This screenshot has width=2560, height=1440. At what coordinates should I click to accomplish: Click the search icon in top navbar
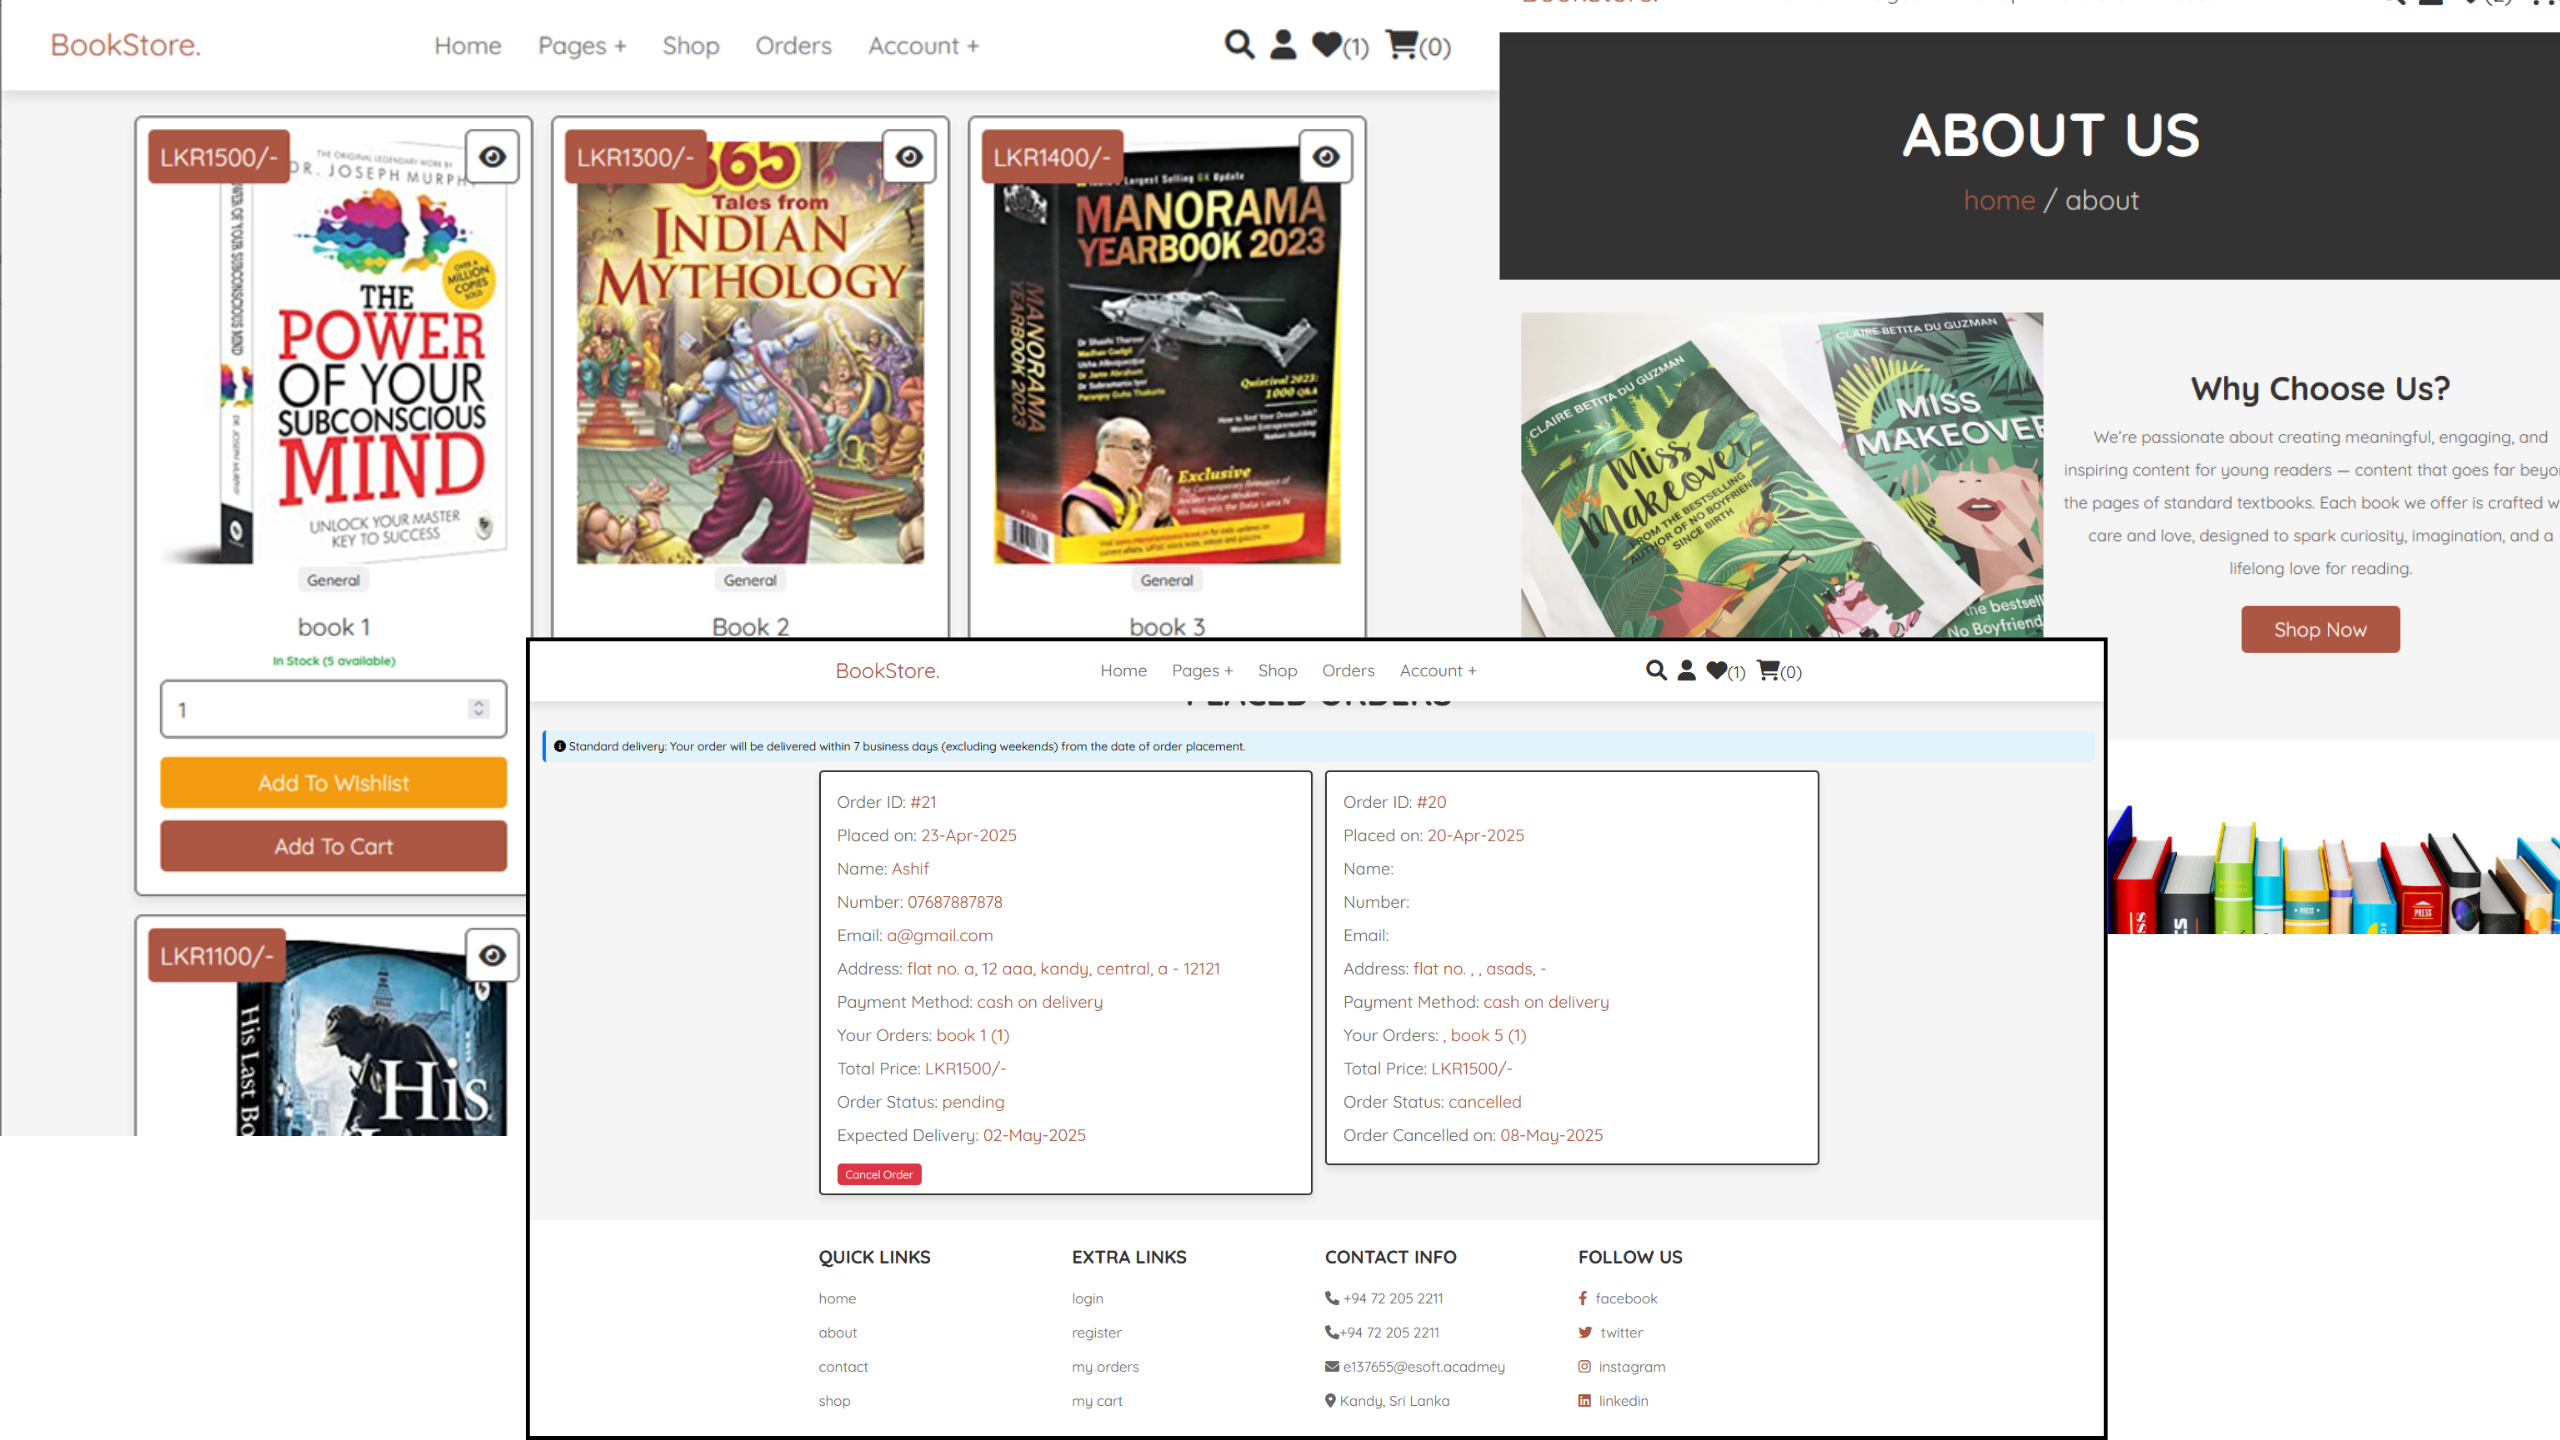1239,45
